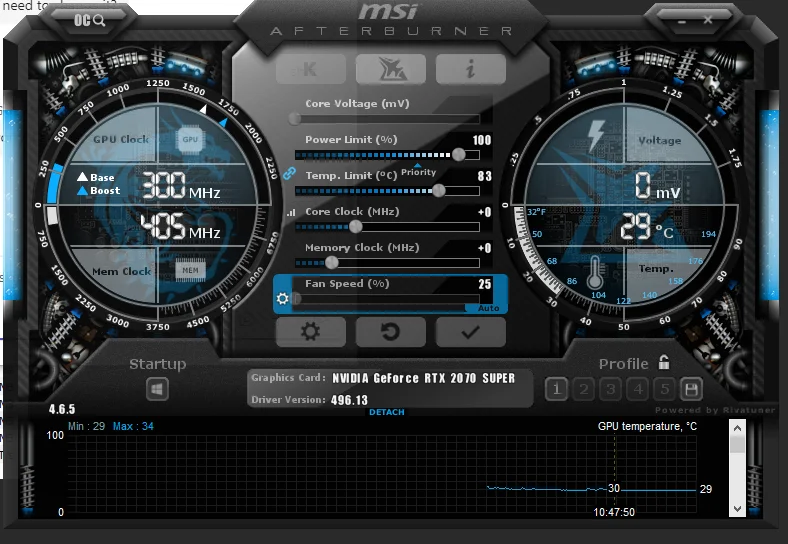Click the Memory Clock slider handle
788x544 pixels.
click(332, 262)
